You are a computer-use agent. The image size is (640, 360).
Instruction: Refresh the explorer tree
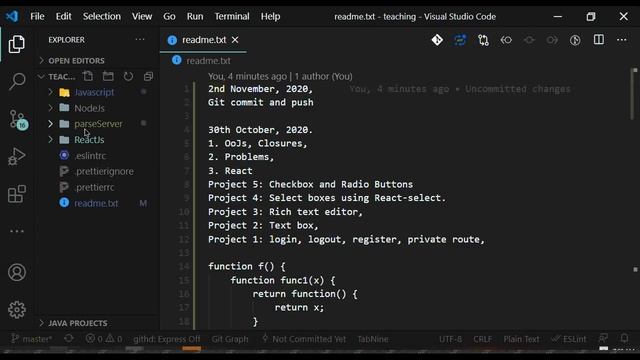pos(128,76)
